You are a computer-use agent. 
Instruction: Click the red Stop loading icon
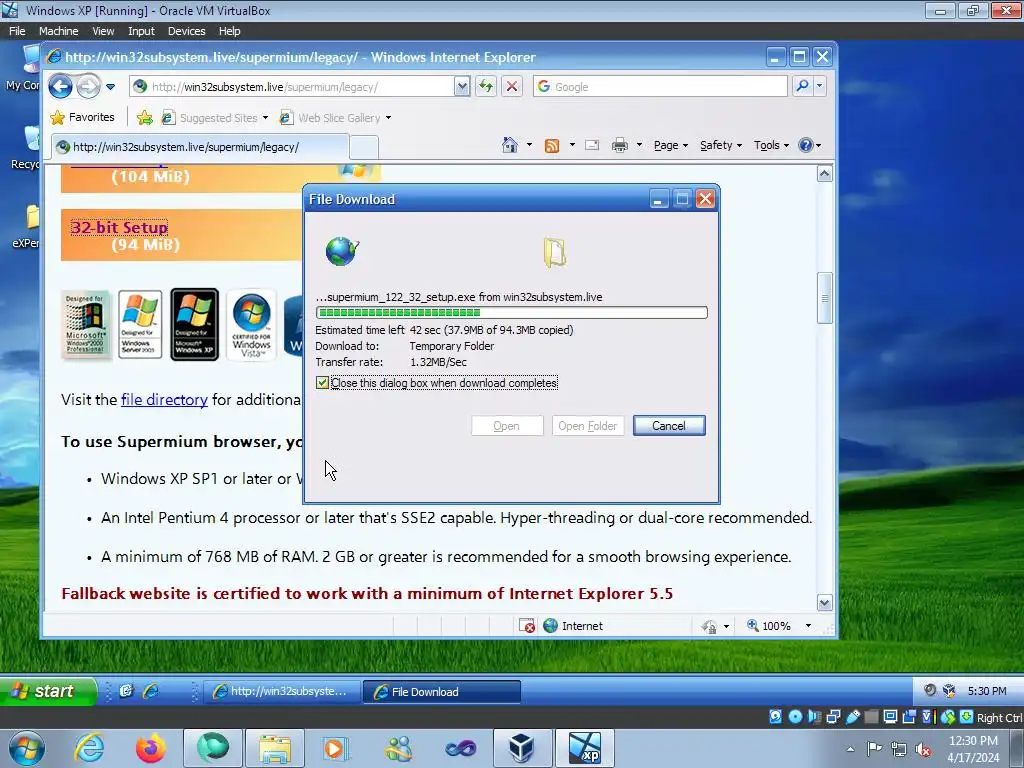coord(512,86)
